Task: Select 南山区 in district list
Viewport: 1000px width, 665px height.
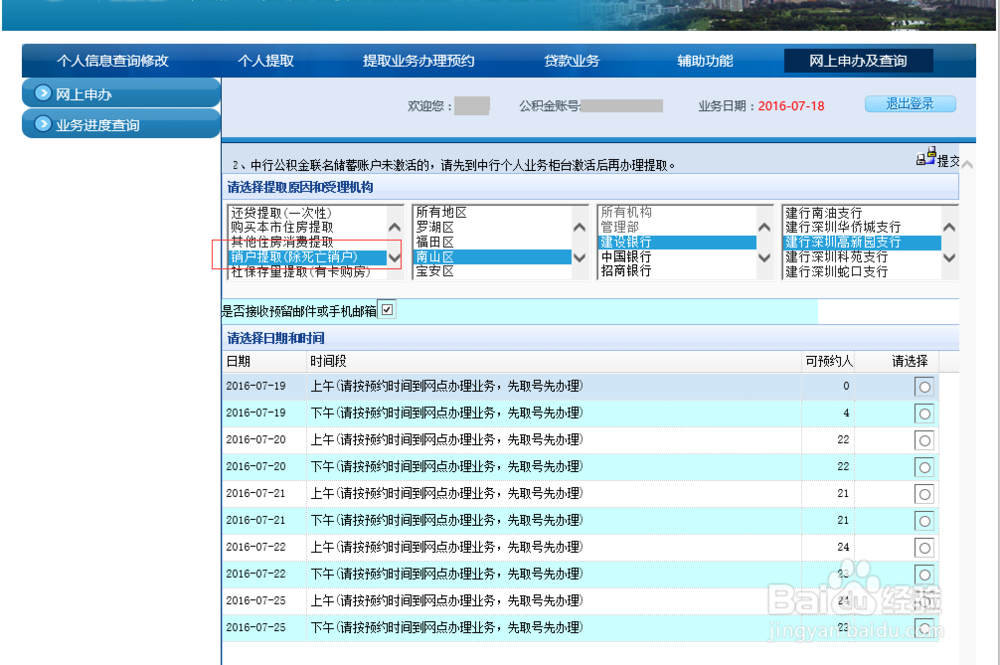Action: (492, 257)
